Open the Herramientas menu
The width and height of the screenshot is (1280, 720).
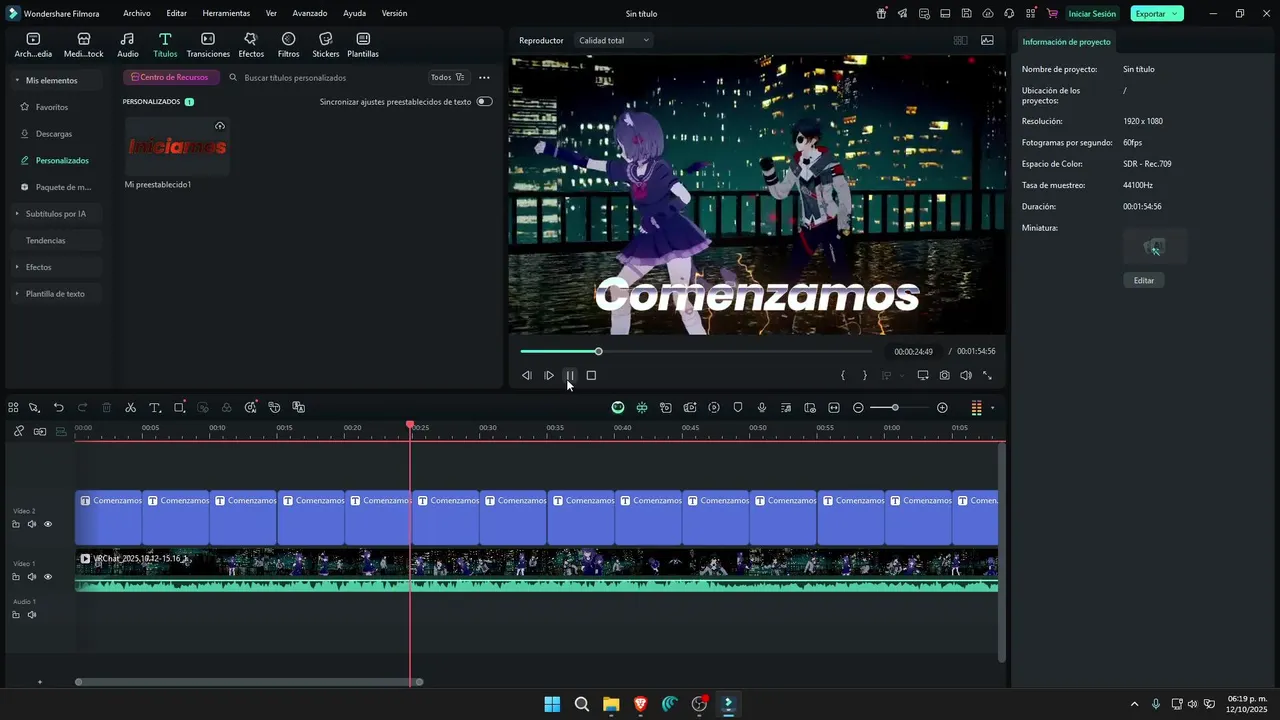[226, 14]
